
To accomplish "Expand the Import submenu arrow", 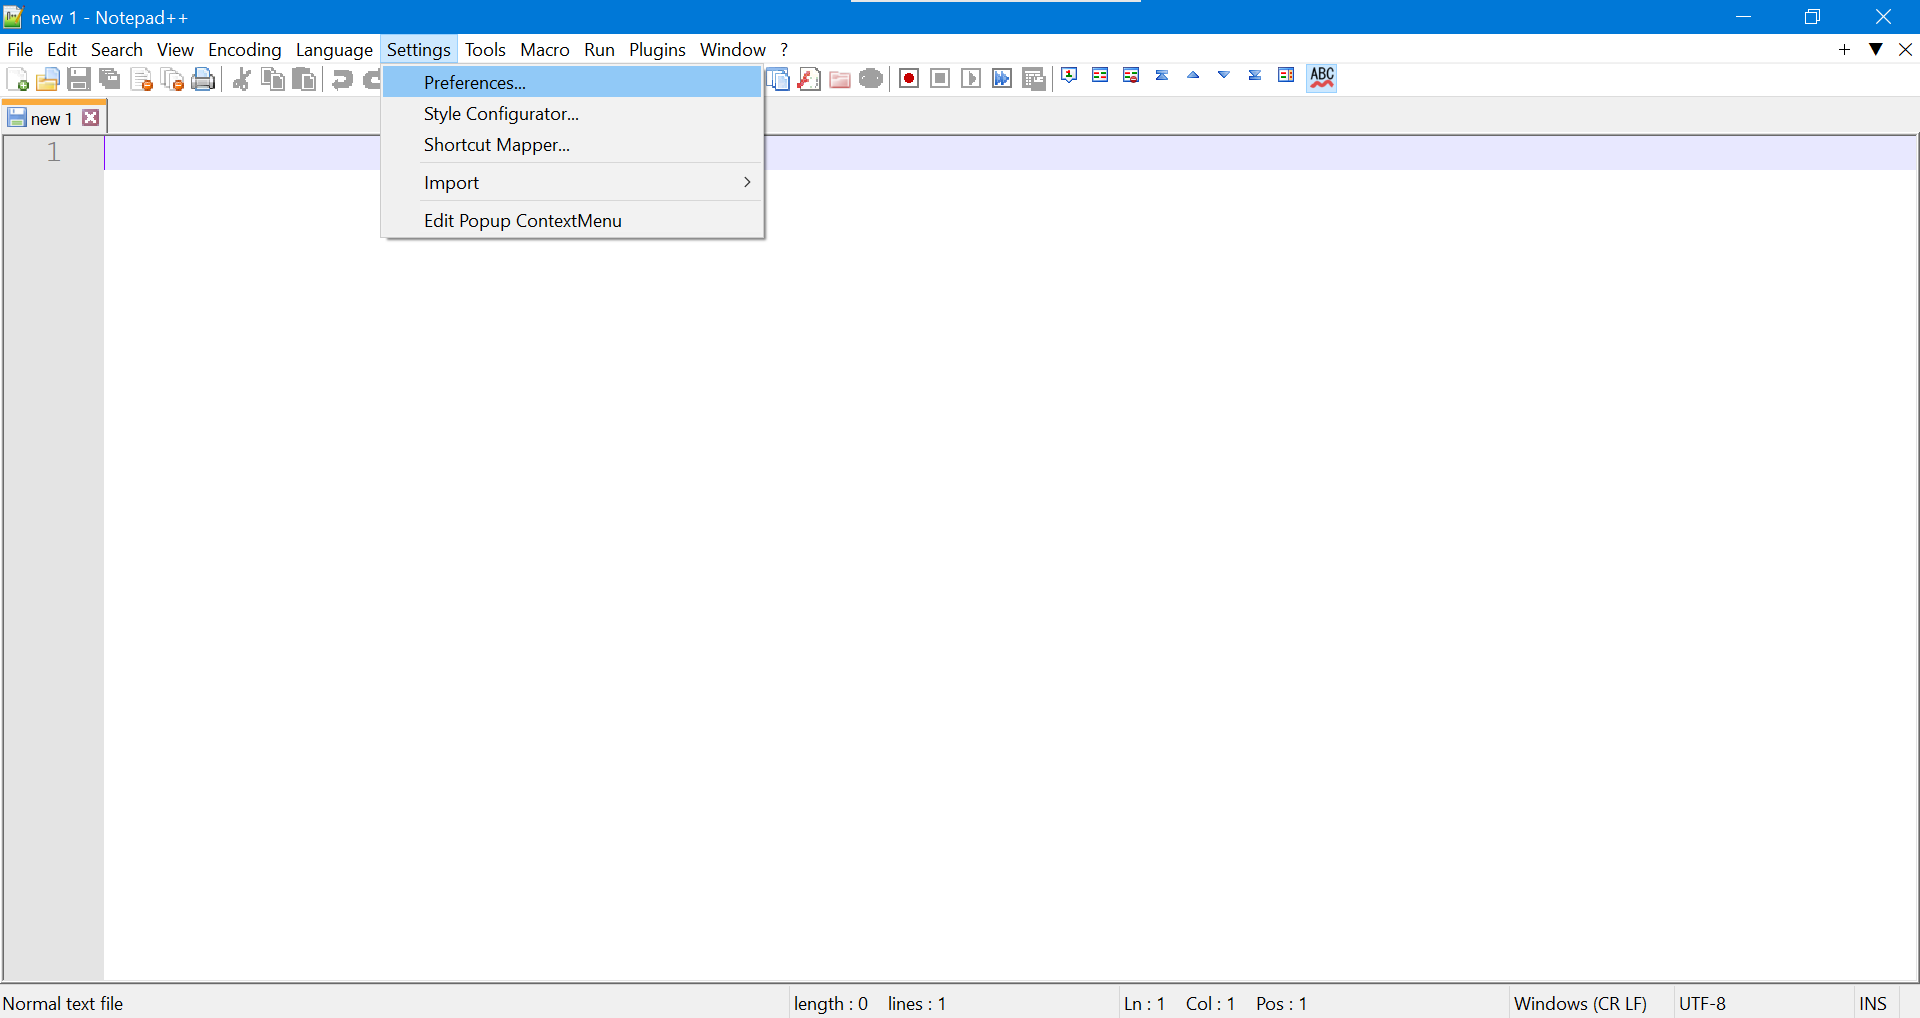I will [x=746, y=182].
